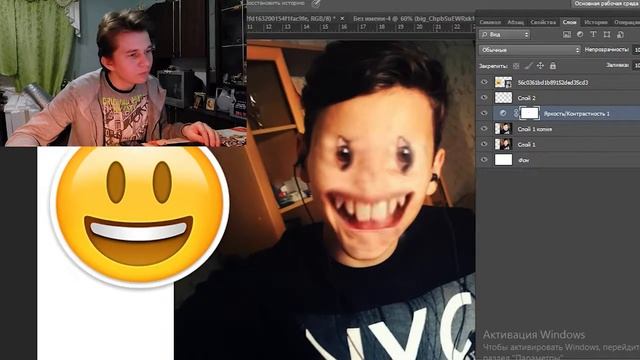The image size is (640, 360).
Task: Click the history brush icon in options bar
Action: tap(316, 4)
